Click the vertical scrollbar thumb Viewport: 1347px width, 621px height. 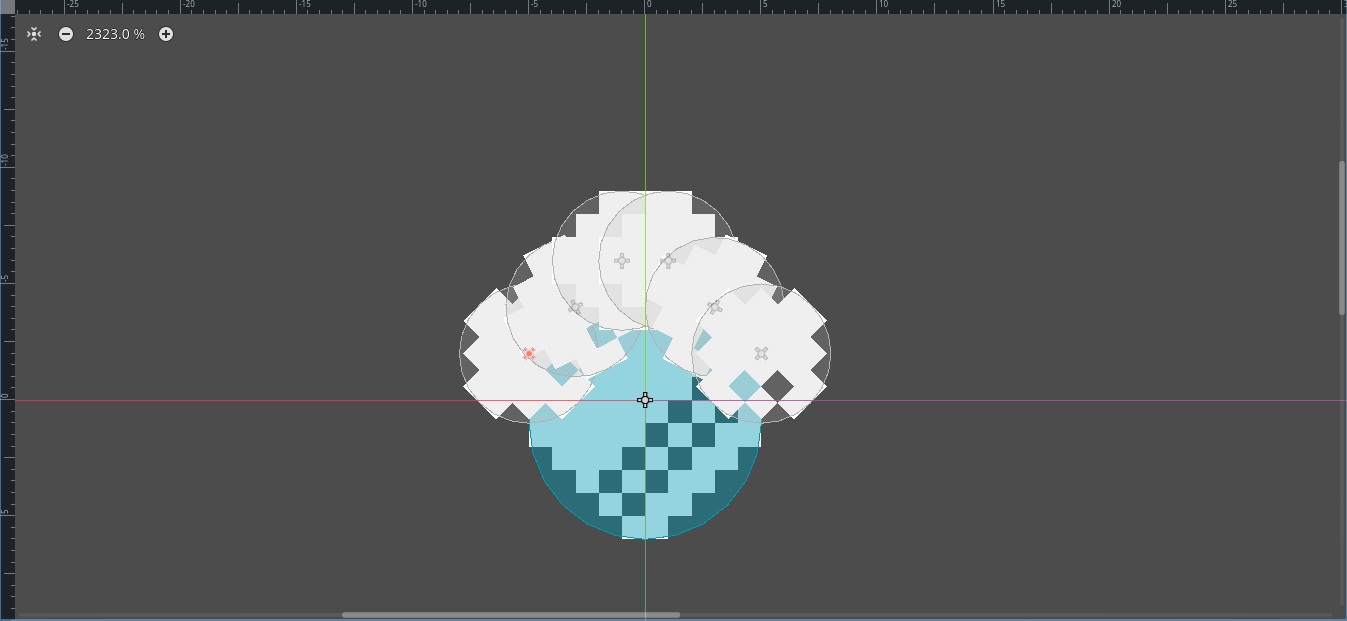point(1342,237)
